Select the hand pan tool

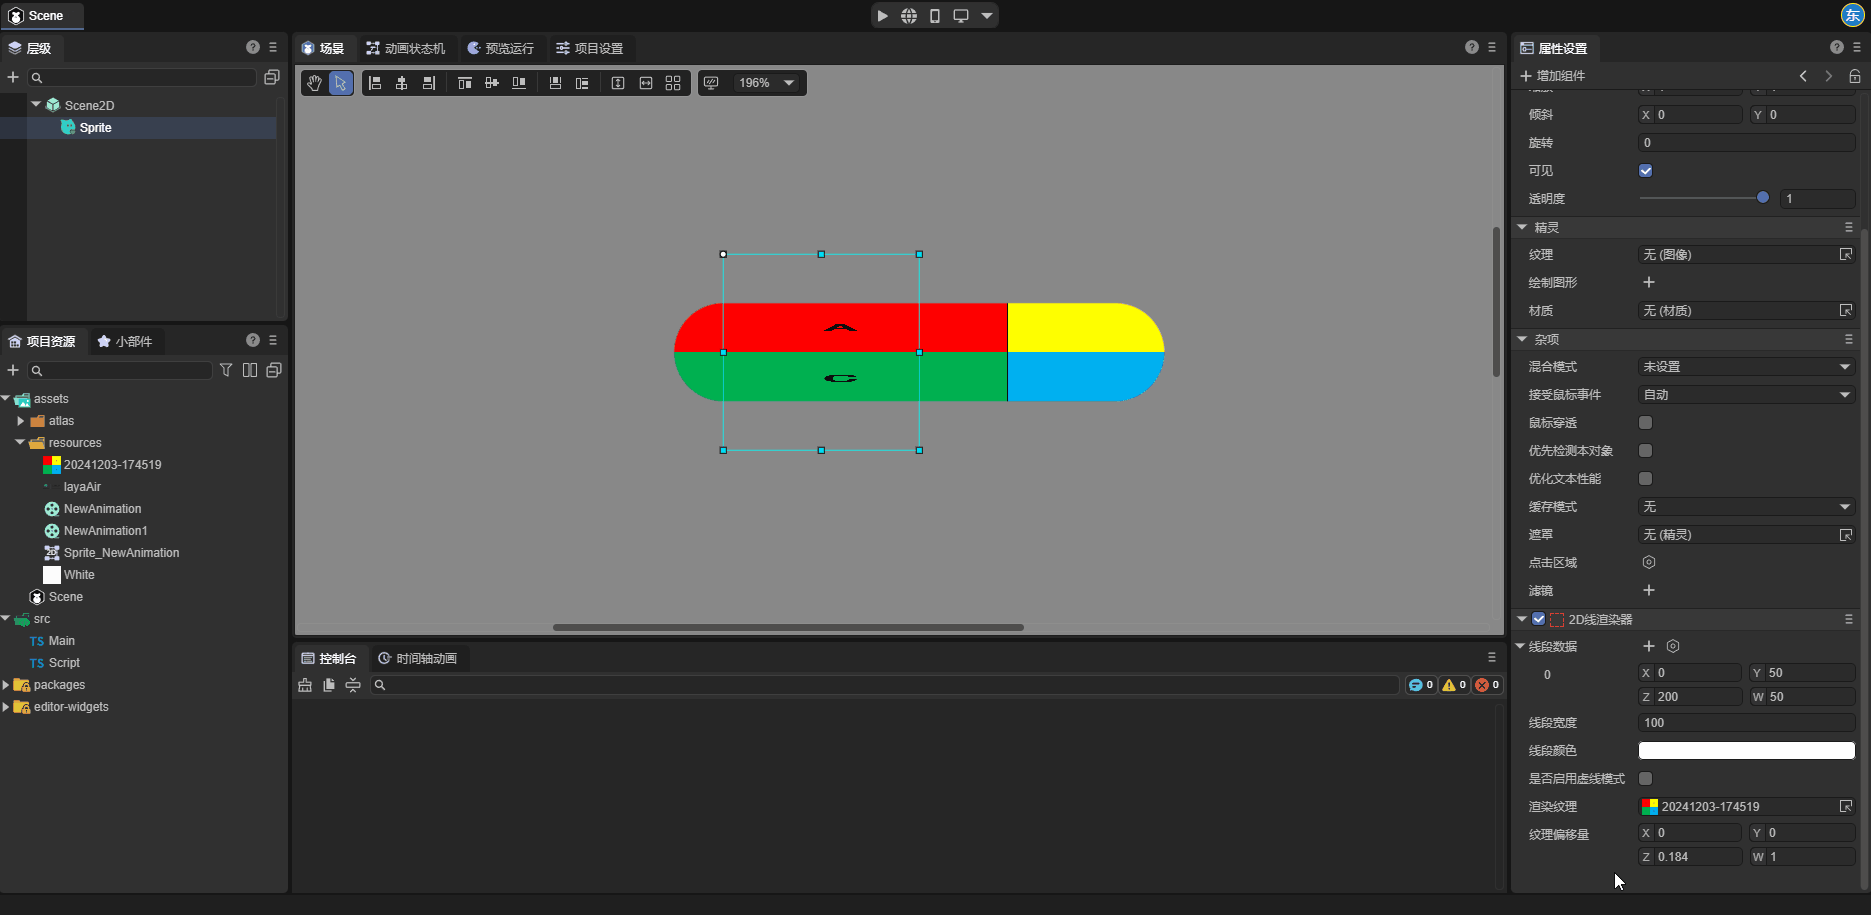coord(314,83)
